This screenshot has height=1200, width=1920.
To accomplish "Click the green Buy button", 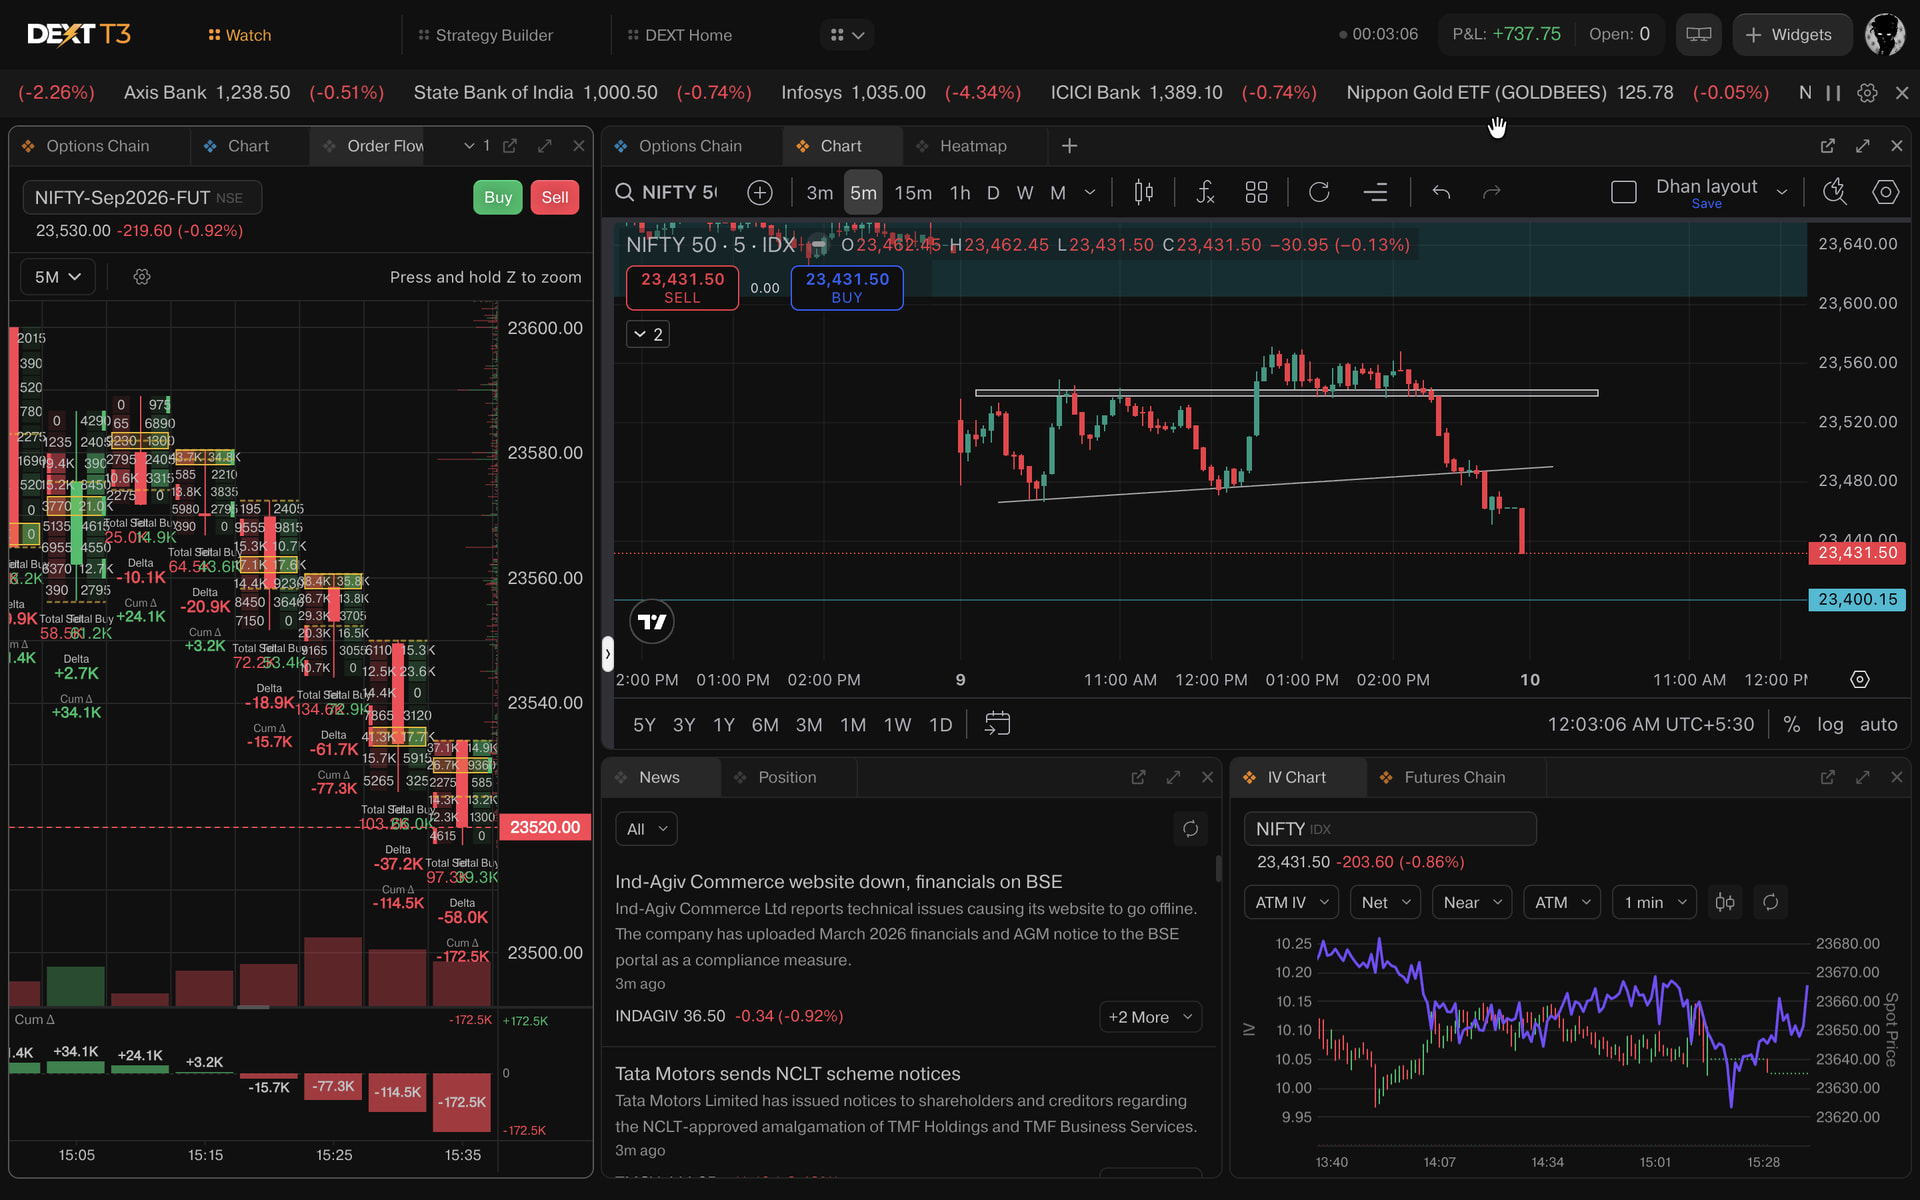I will [498, 197].
